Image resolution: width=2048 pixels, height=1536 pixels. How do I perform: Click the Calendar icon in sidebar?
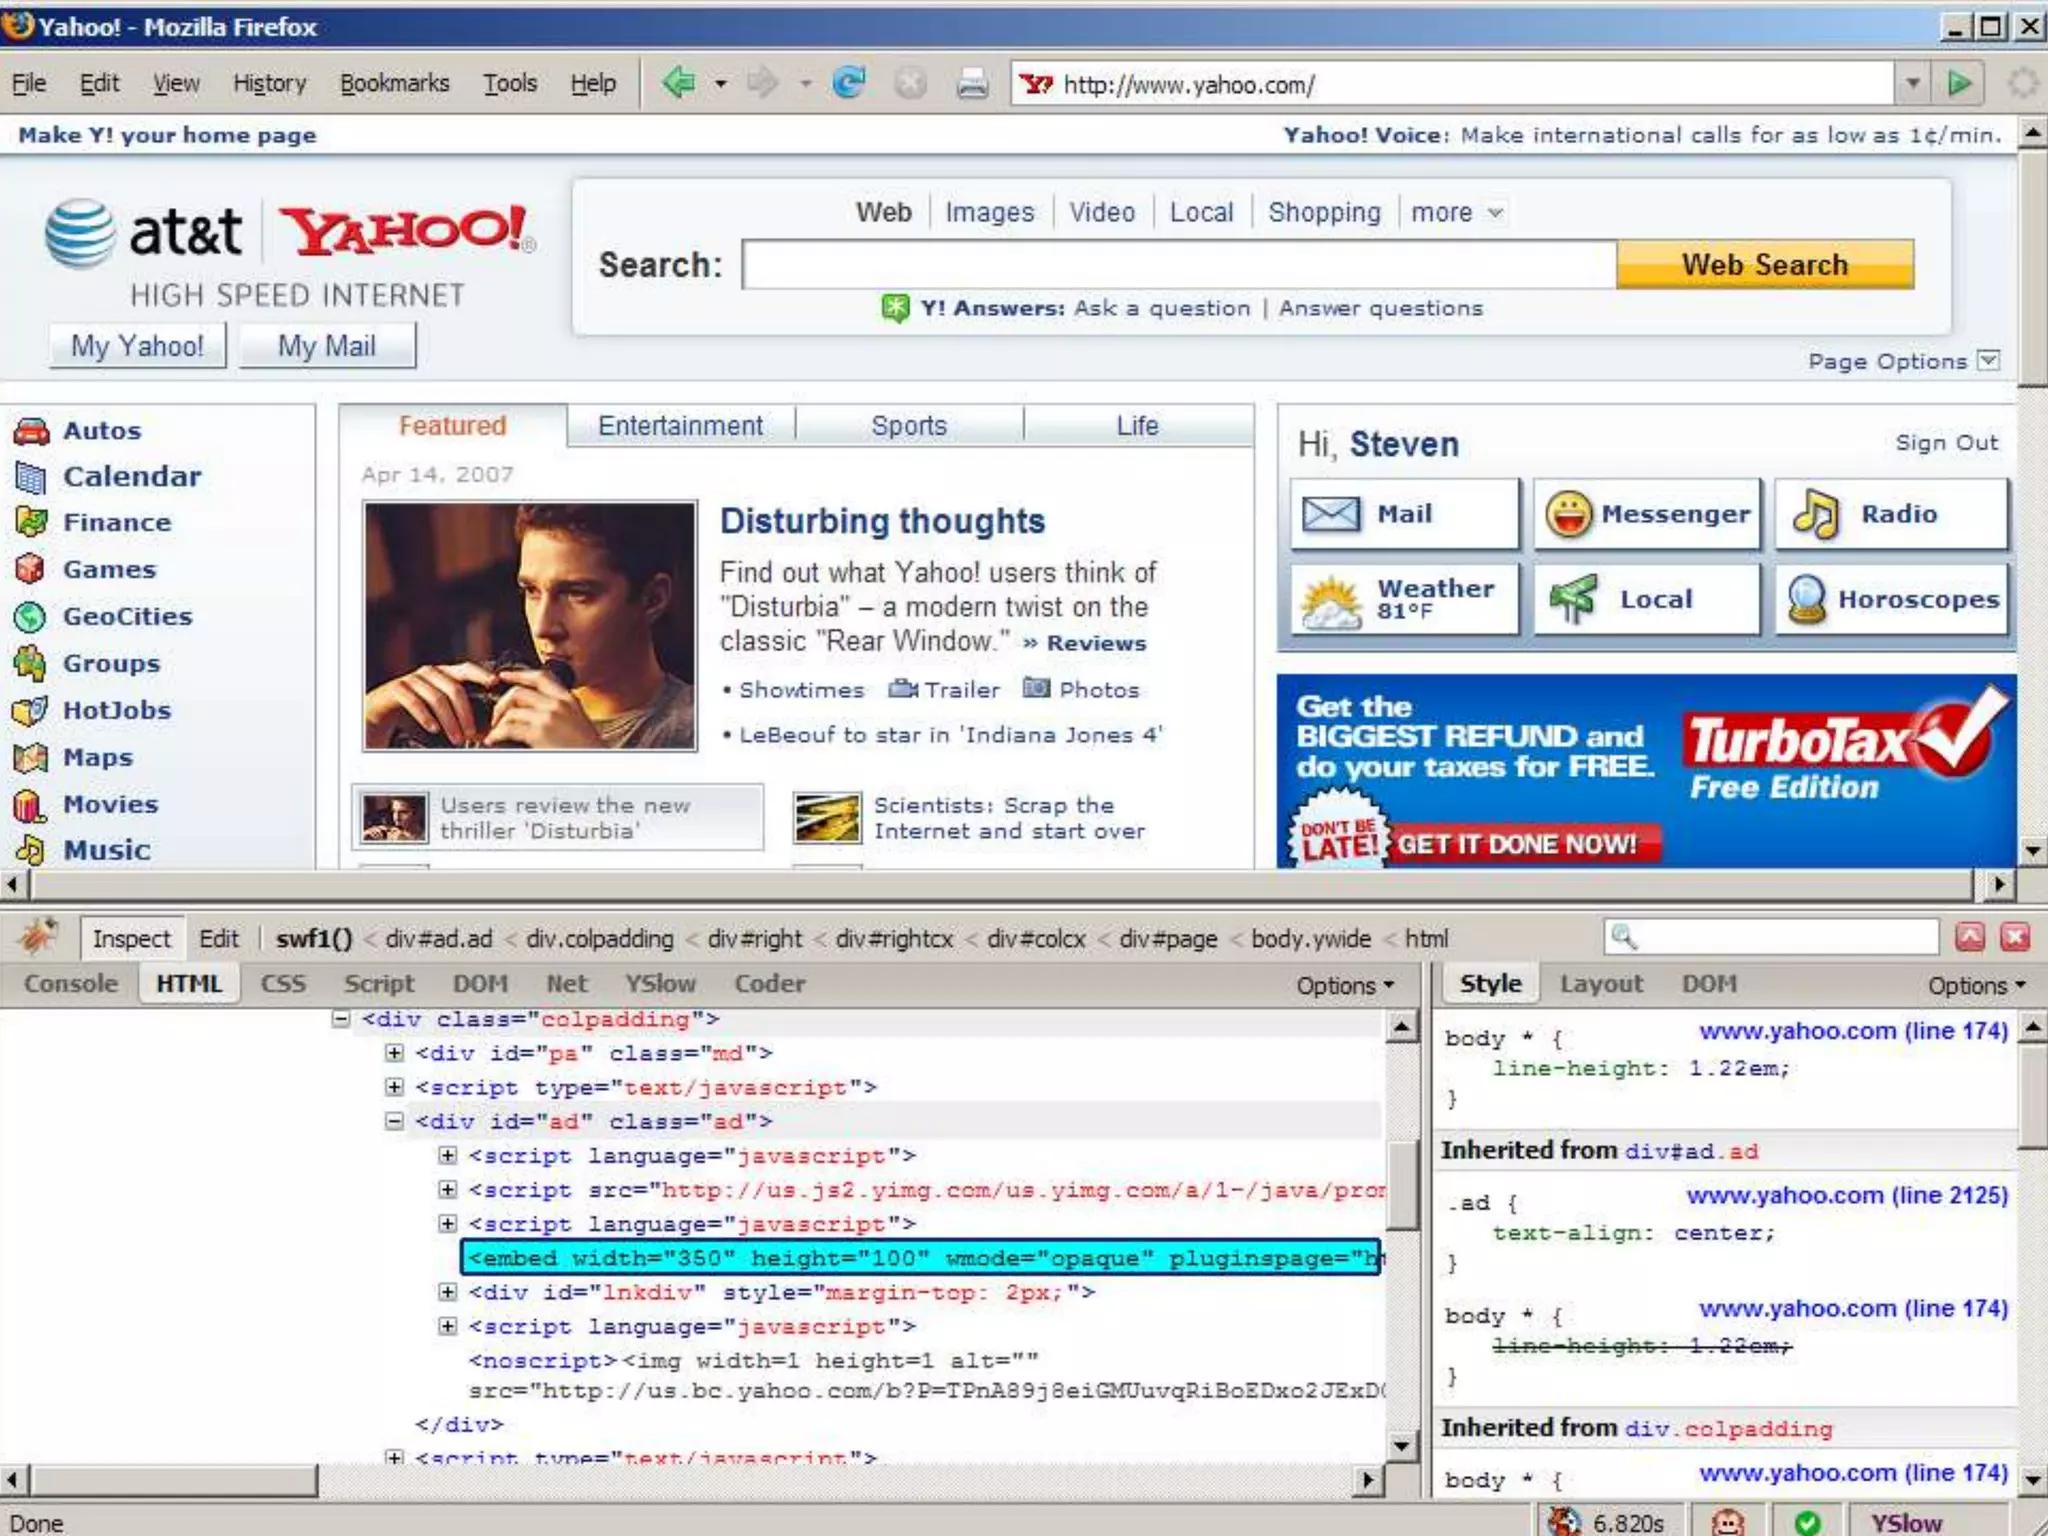point(31,477)
